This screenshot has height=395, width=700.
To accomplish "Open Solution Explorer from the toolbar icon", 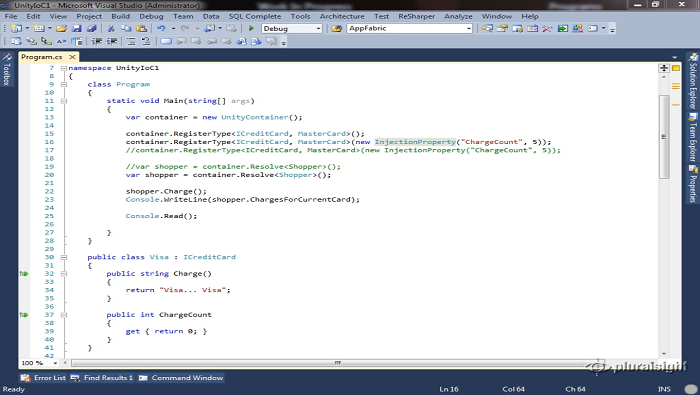I will tap(487, 29).
